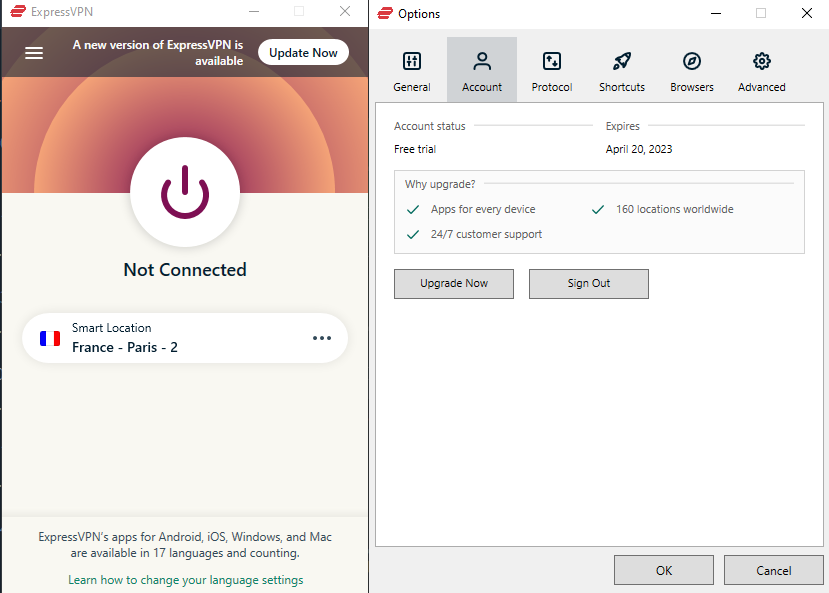Click the Why upgrade? heading
The height and width of the screenshot is (593, 829).
coord(440,184)
